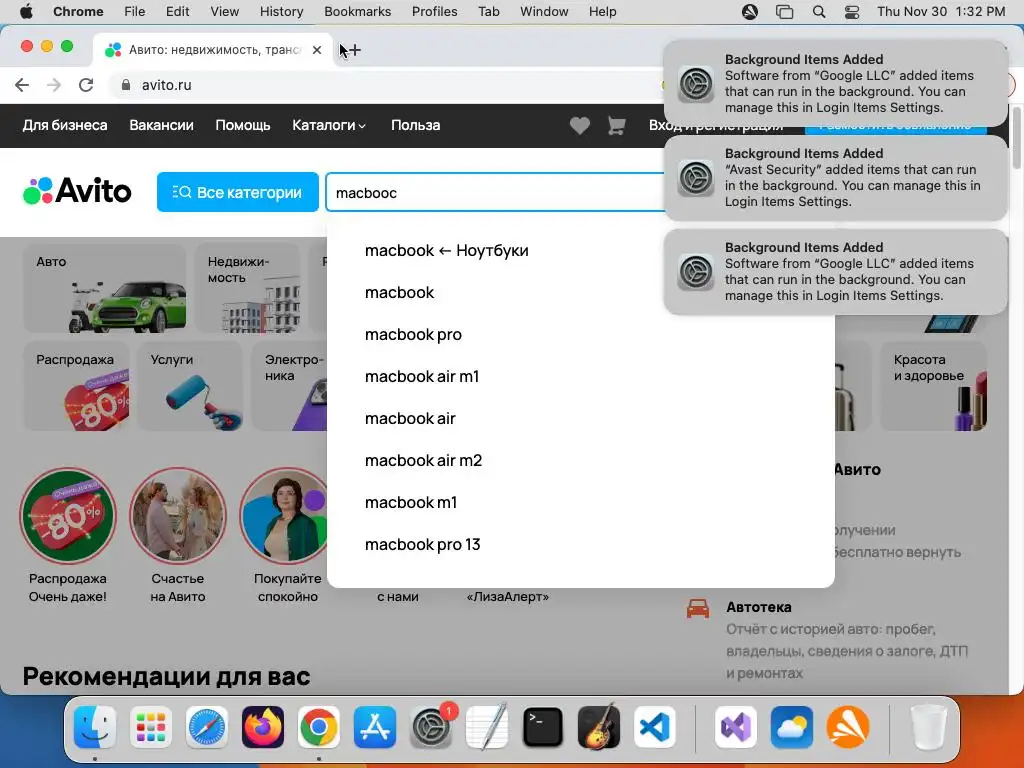Screen dimensions: 1024x768
Task: Click Spotlight search in menu bar
Action: click(819, 12)
